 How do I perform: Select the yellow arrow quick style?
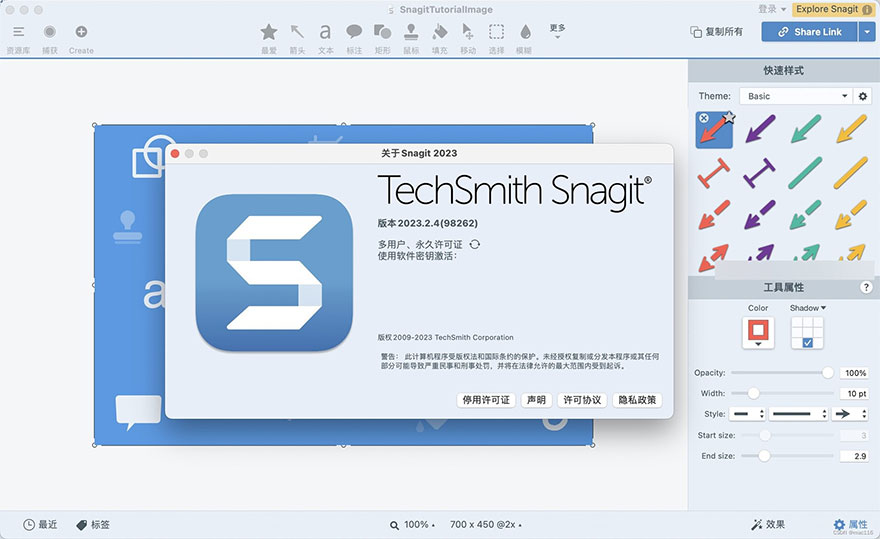pos(851,129)
